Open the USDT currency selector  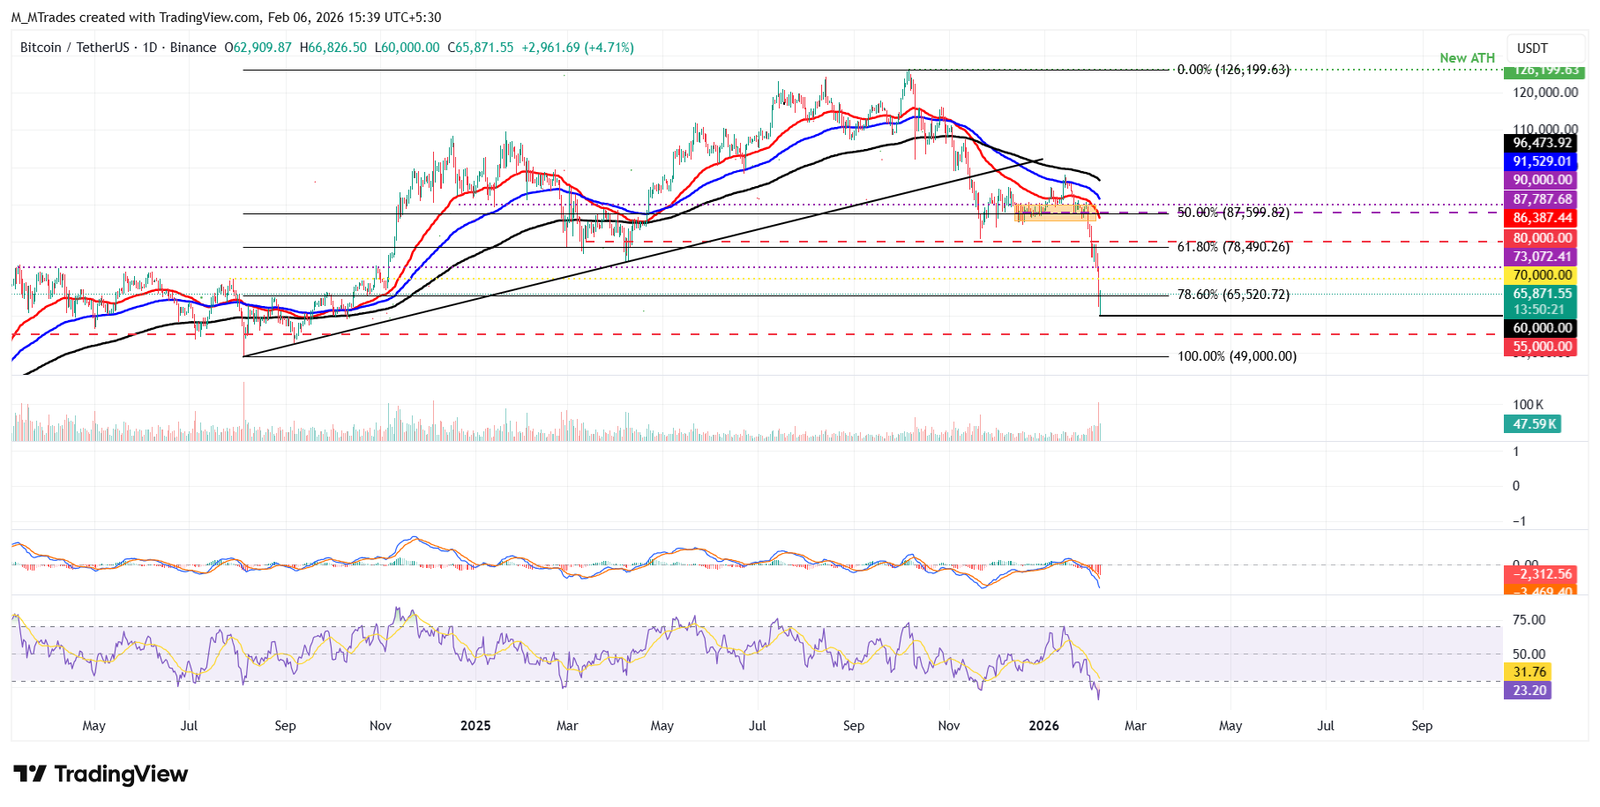(x=1531, y=48)
